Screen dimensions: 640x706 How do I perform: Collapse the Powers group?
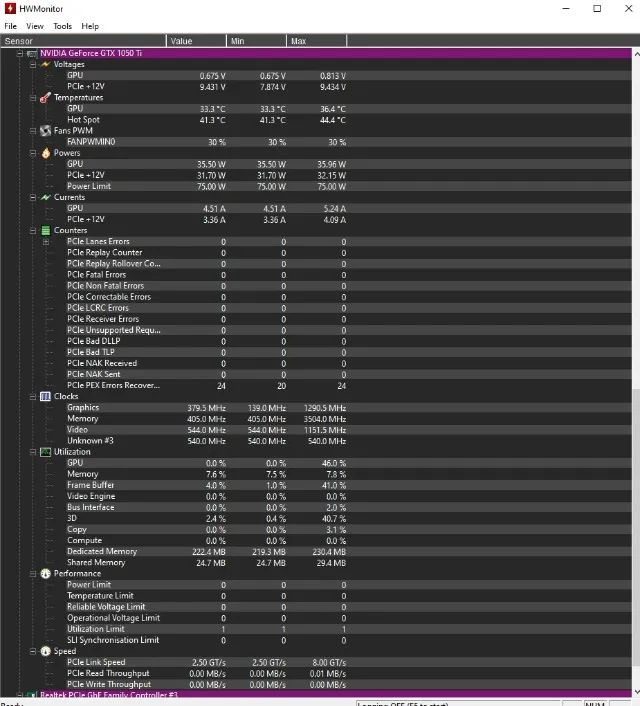33,153
